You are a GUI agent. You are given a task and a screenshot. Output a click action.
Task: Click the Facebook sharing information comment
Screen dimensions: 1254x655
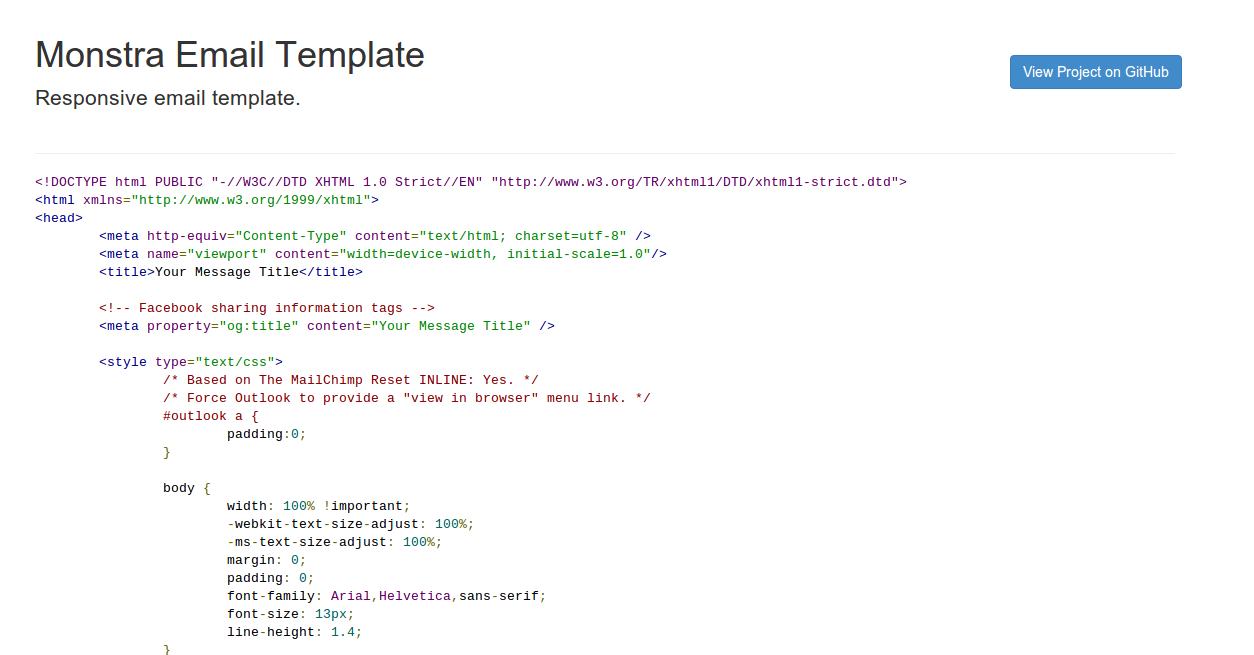267,308
